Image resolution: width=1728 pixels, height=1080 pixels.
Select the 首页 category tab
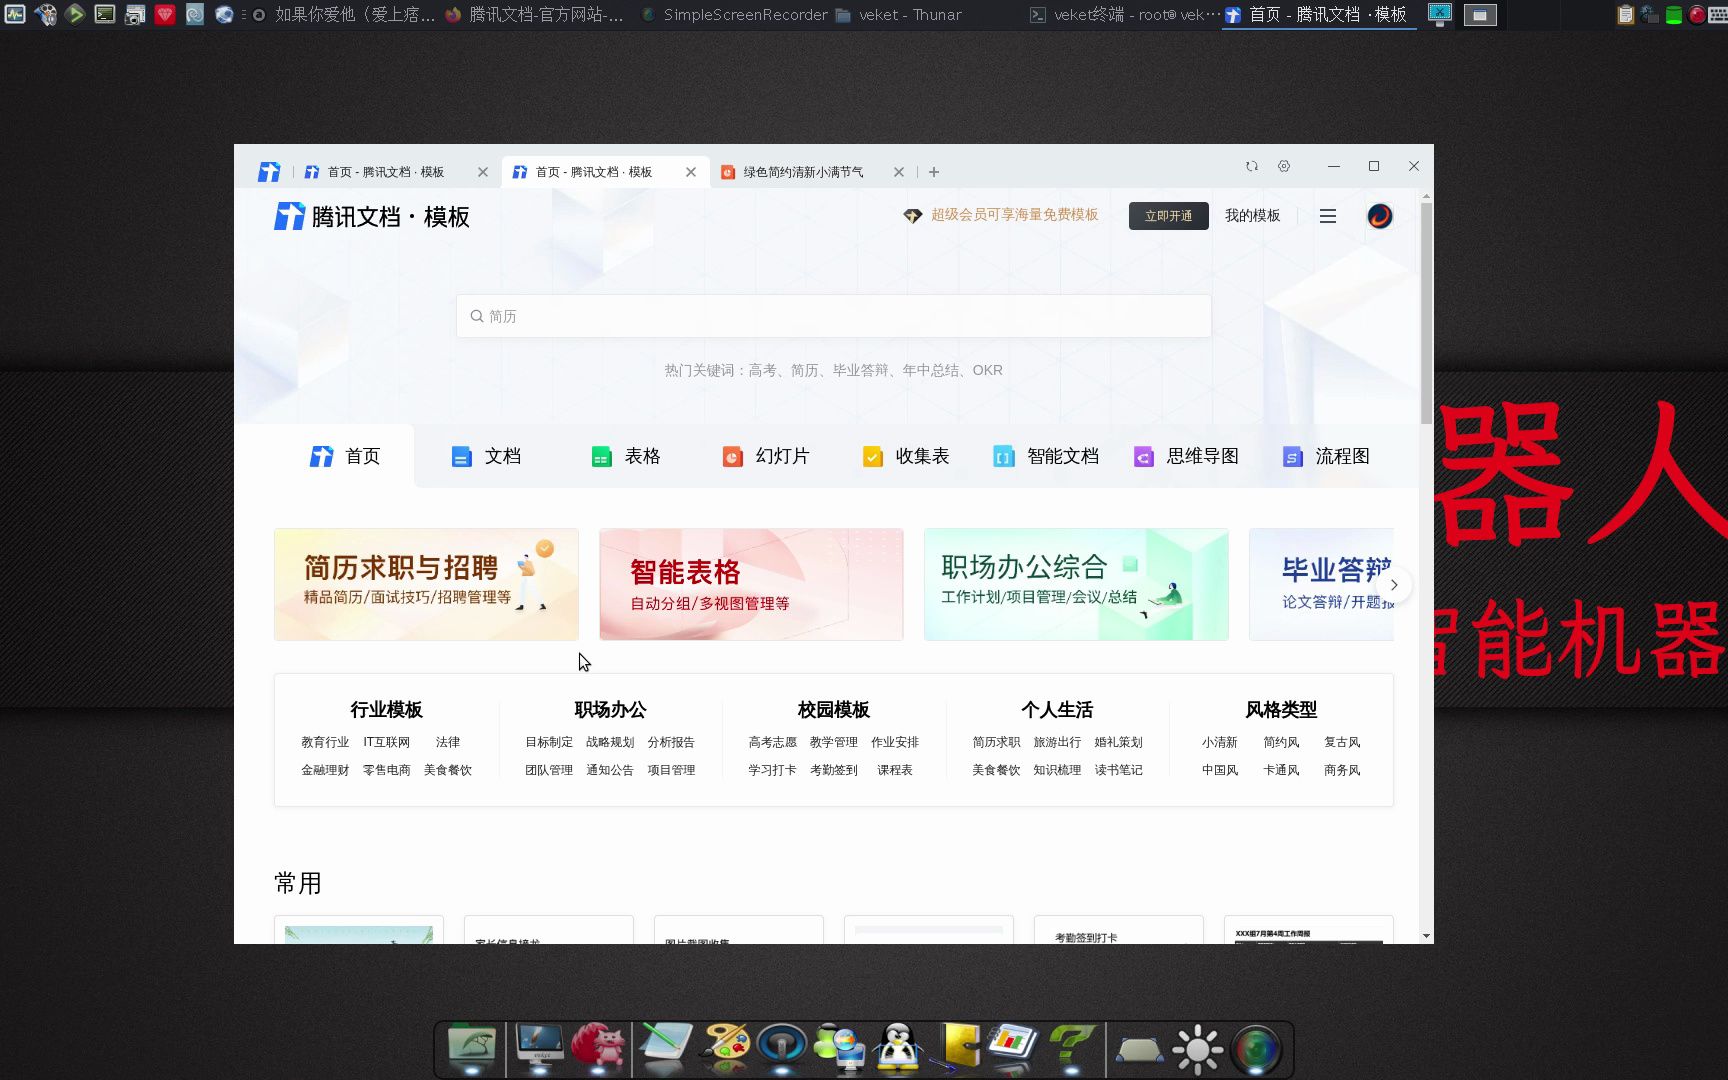point(345,456)
